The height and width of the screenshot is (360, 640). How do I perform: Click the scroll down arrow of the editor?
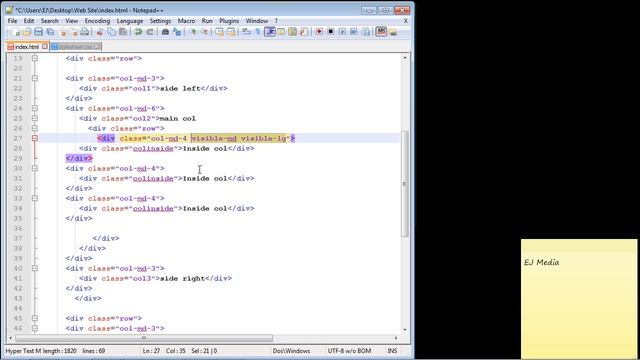404,329
